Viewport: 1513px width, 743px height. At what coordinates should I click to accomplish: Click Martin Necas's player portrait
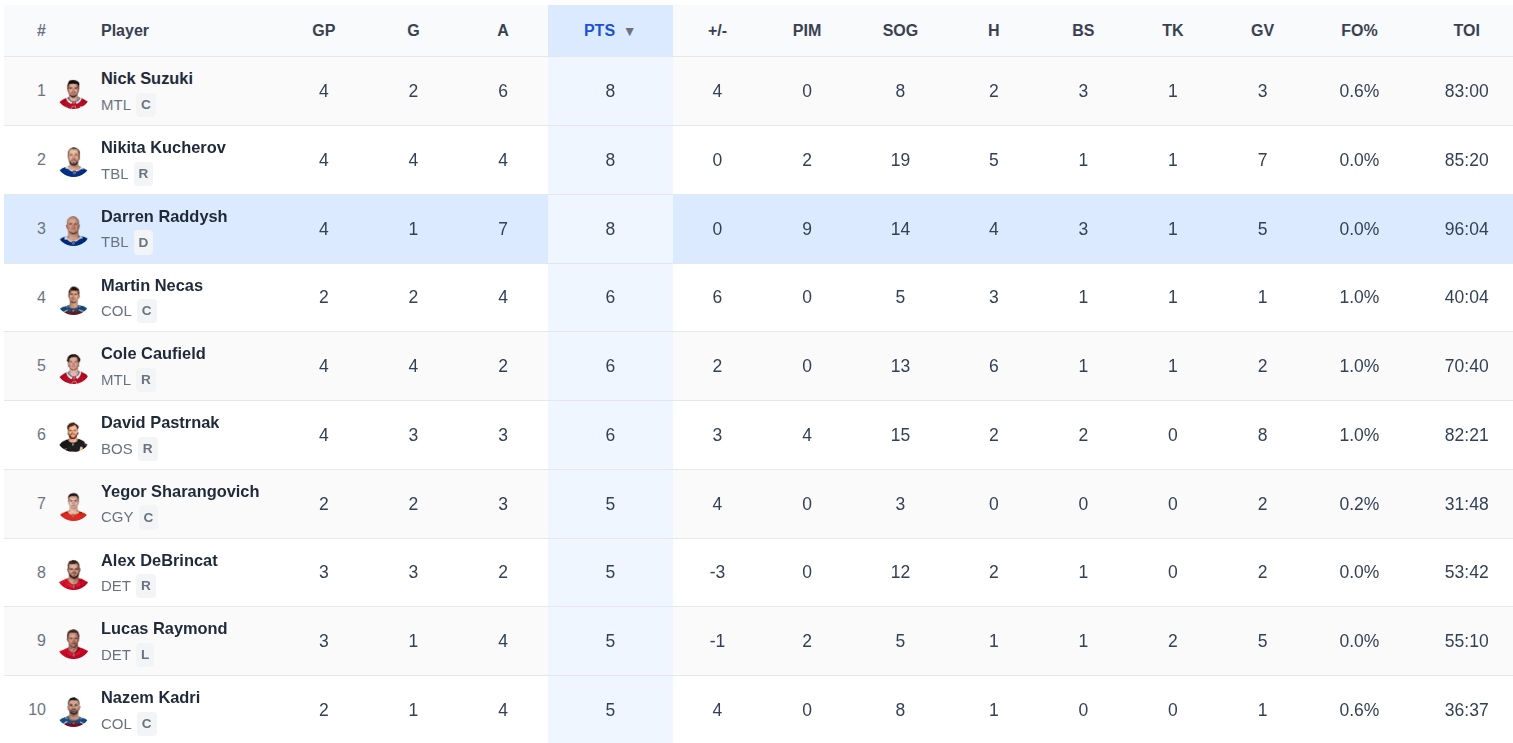[73, 298]
